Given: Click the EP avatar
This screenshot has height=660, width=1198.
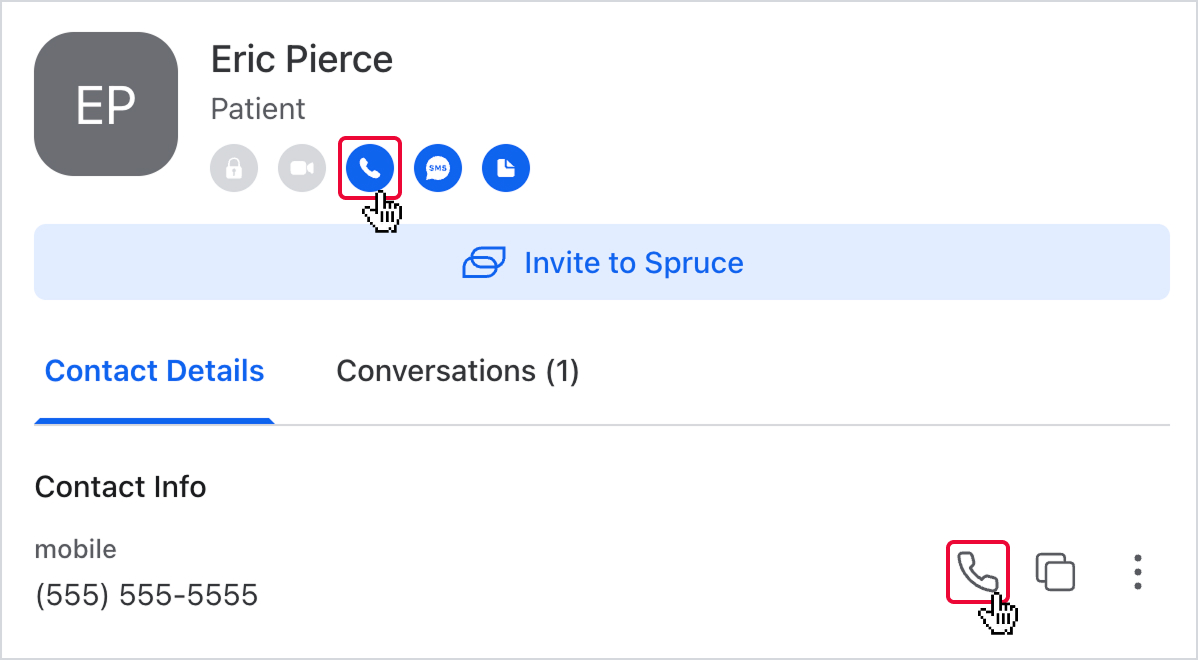Looking at the screenshot, I should tap(106, 104).
